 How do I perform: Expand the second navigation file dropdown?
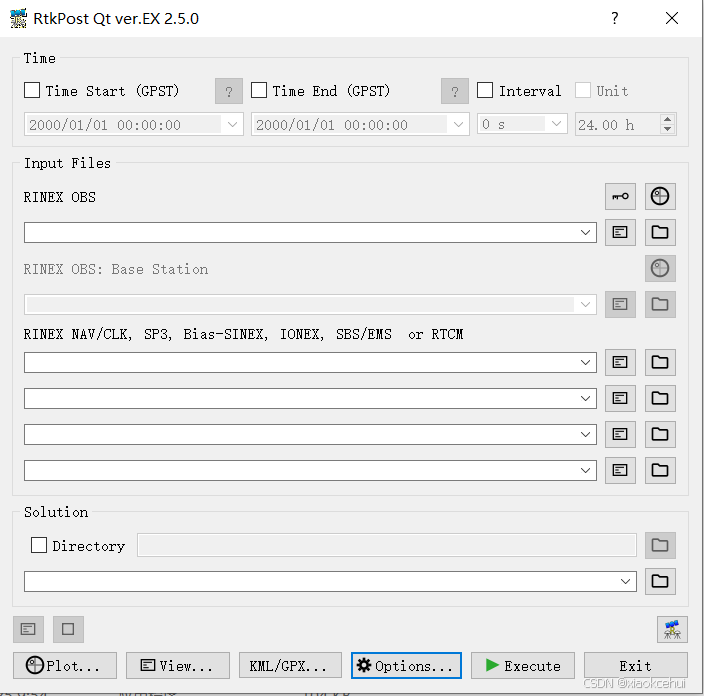[x=585, y=398]
